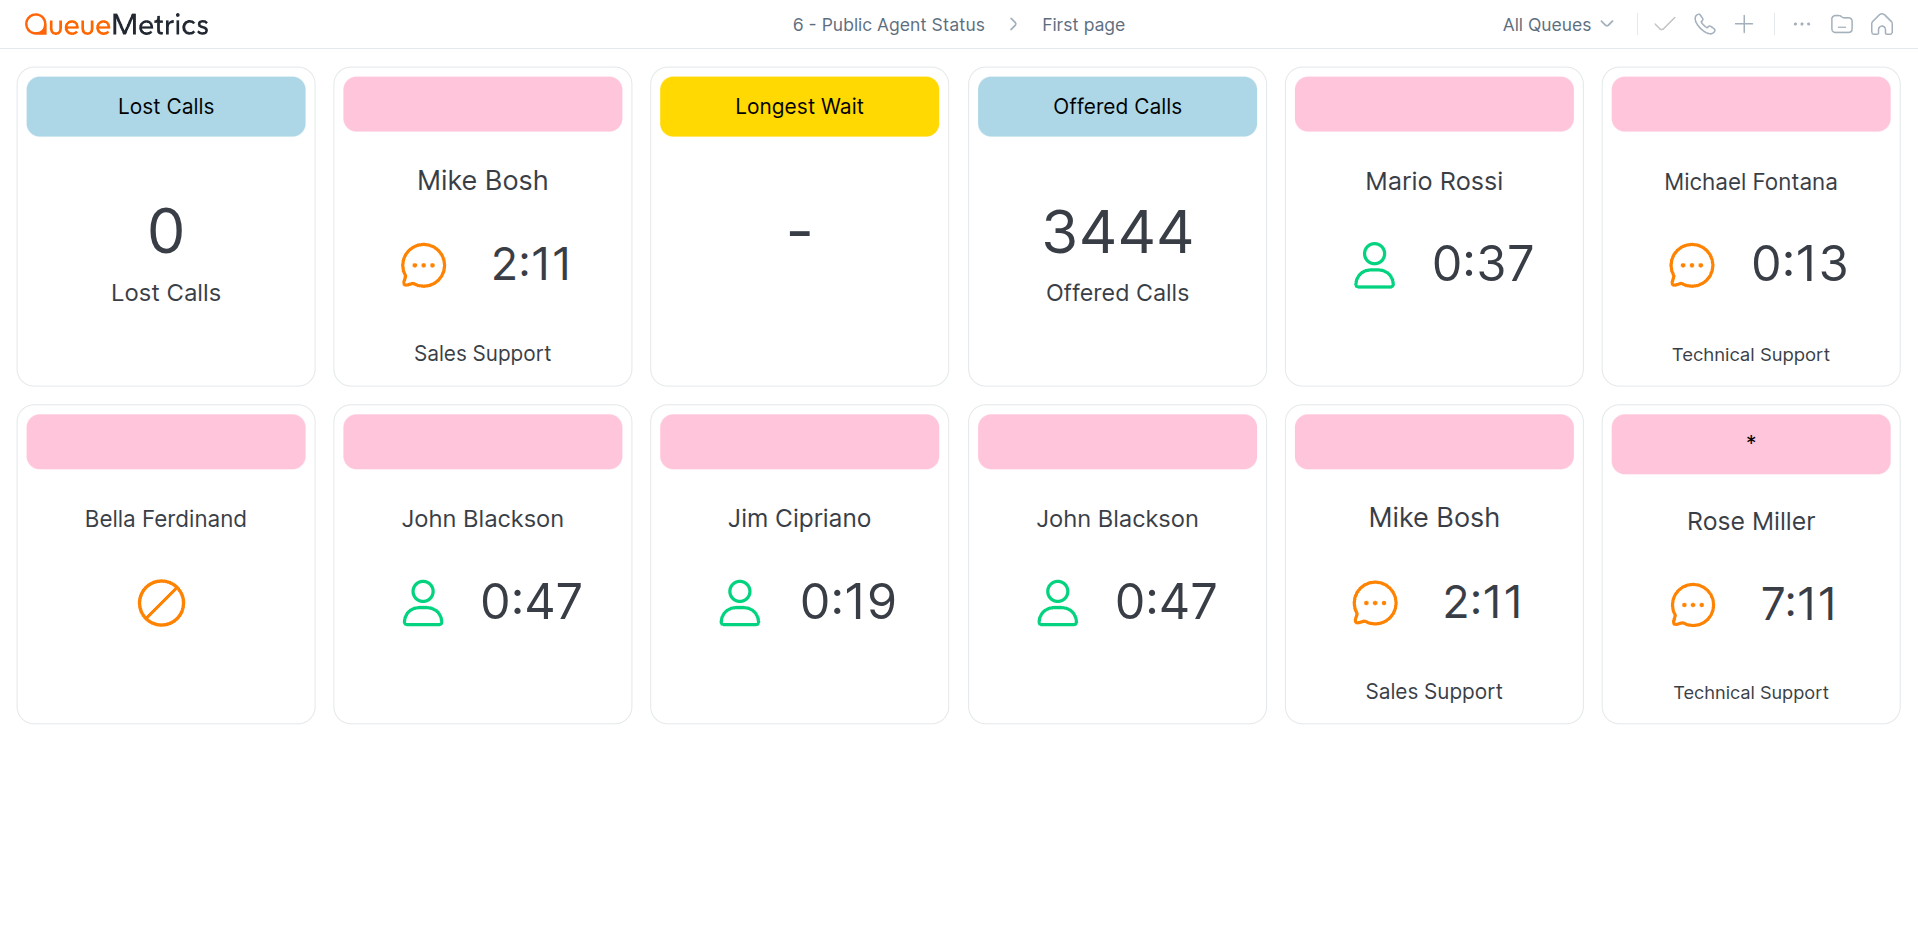Image resolution: width=1918 pixels, height=928 pixels.
Task: Click the paused status icon on Bella Ferdinand's card
Action: [161, 603]
